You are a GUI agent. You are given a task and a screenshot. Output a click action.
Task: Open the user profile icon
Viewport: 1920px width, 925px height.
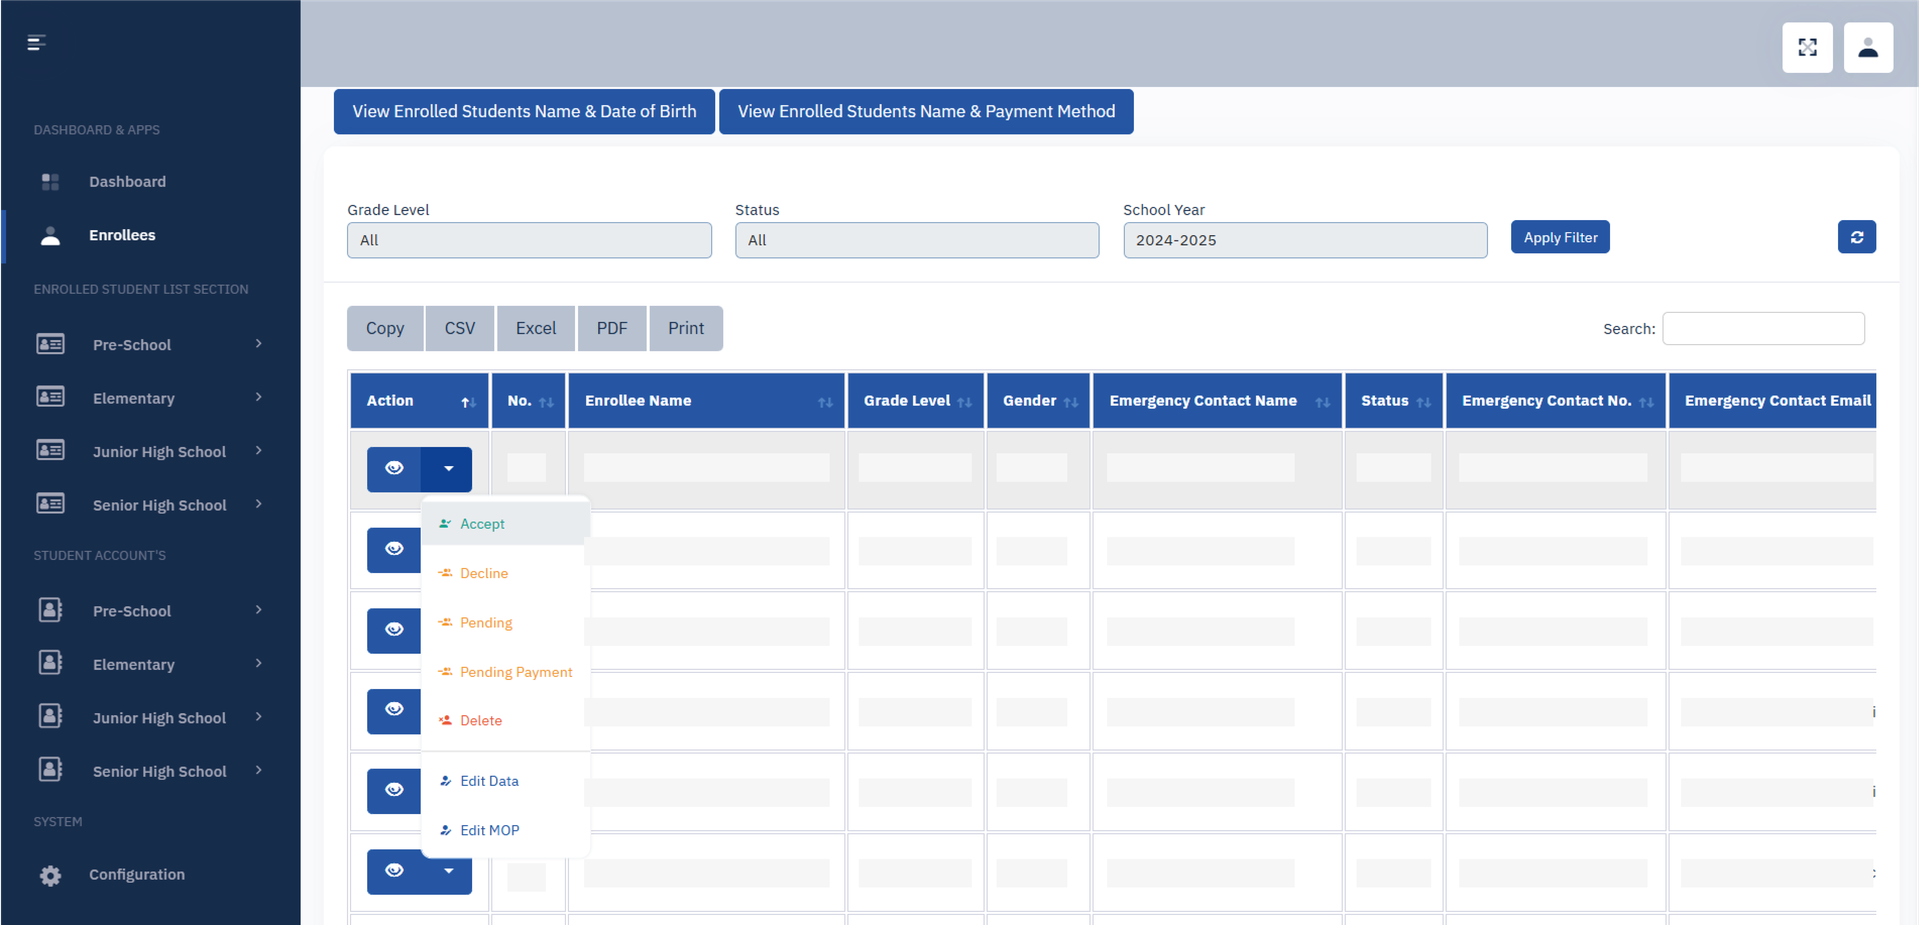coord(1867,48)
